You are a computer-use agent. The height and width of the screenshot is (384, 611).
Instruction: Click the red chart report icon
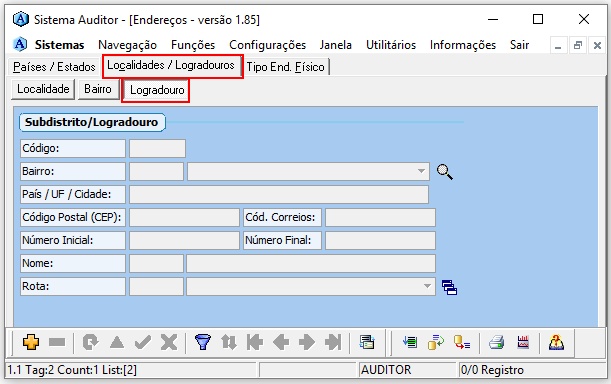(x=523, y=342)
